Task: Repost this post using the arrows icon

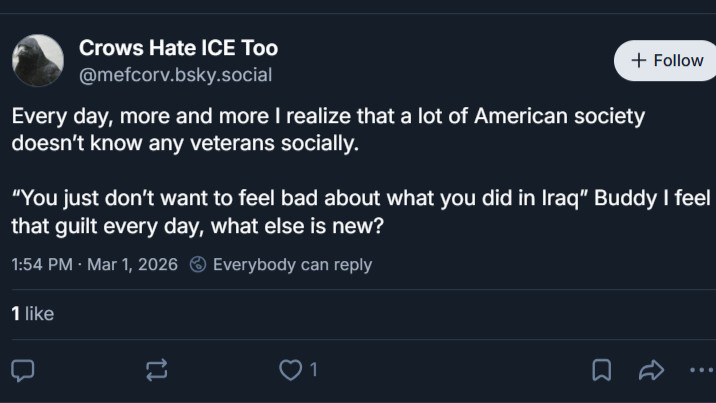Action: coord(157,370)
